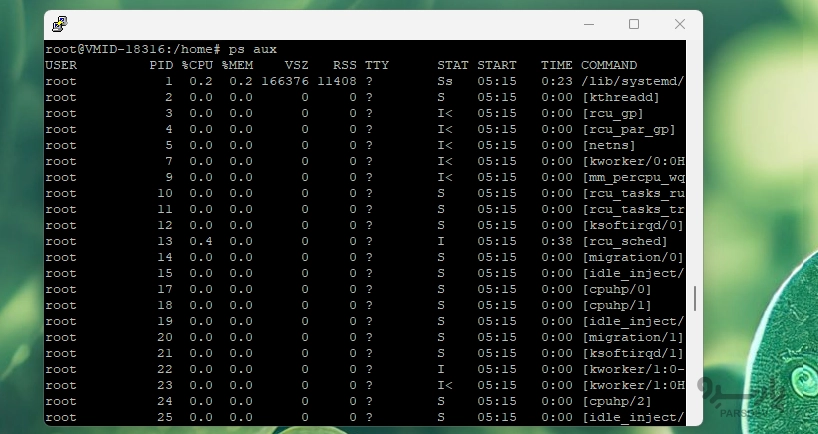
Task: Click the [kthreadd] process name
Action: tap(620, 97)
